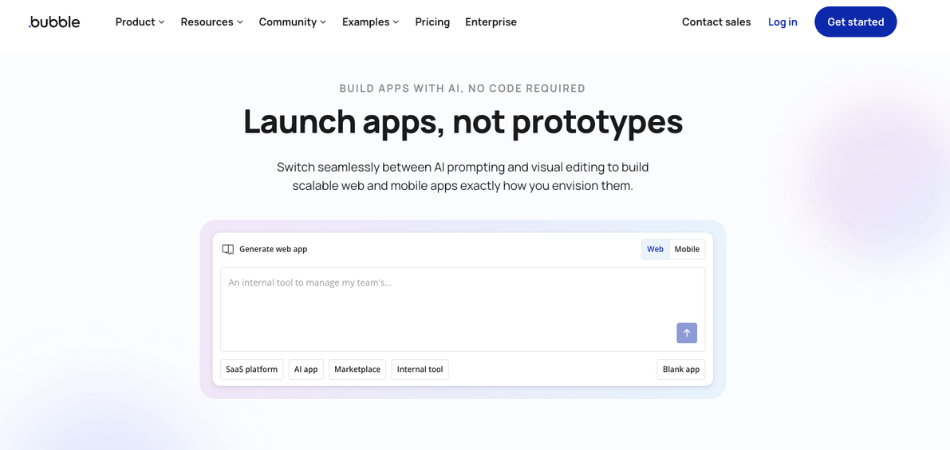Open the Enterprise menu item
This screenshot has width=950, height=450.
tap(490, 22)
